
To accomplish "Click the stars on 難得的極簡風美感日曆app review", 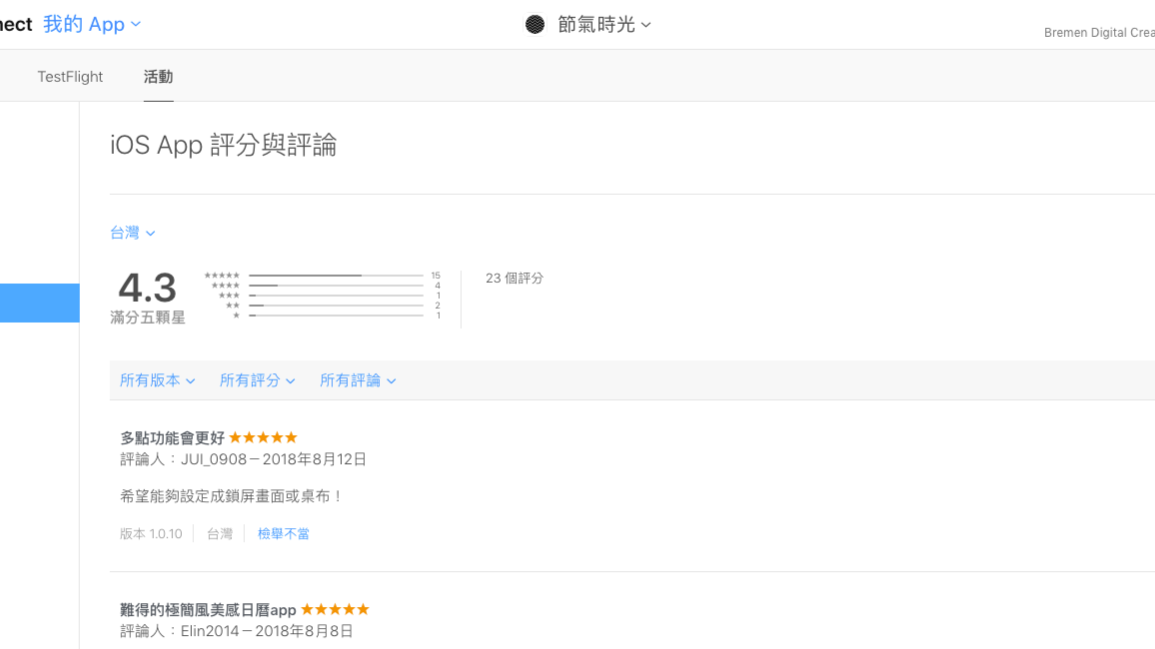I will (x=335, y=610).
